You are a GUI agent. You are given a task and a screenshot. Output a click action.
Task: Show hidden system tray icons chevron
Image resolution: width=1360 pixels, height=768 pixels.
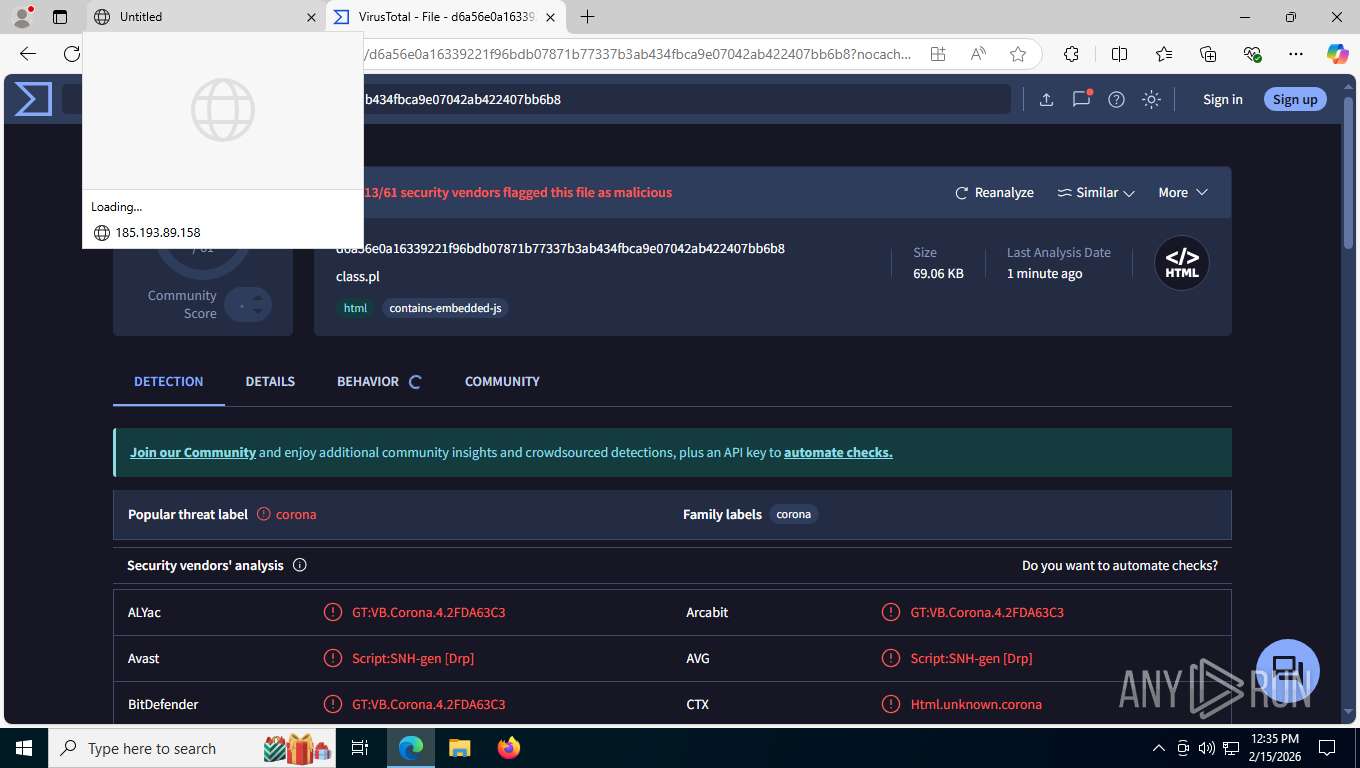(1159, 748)
